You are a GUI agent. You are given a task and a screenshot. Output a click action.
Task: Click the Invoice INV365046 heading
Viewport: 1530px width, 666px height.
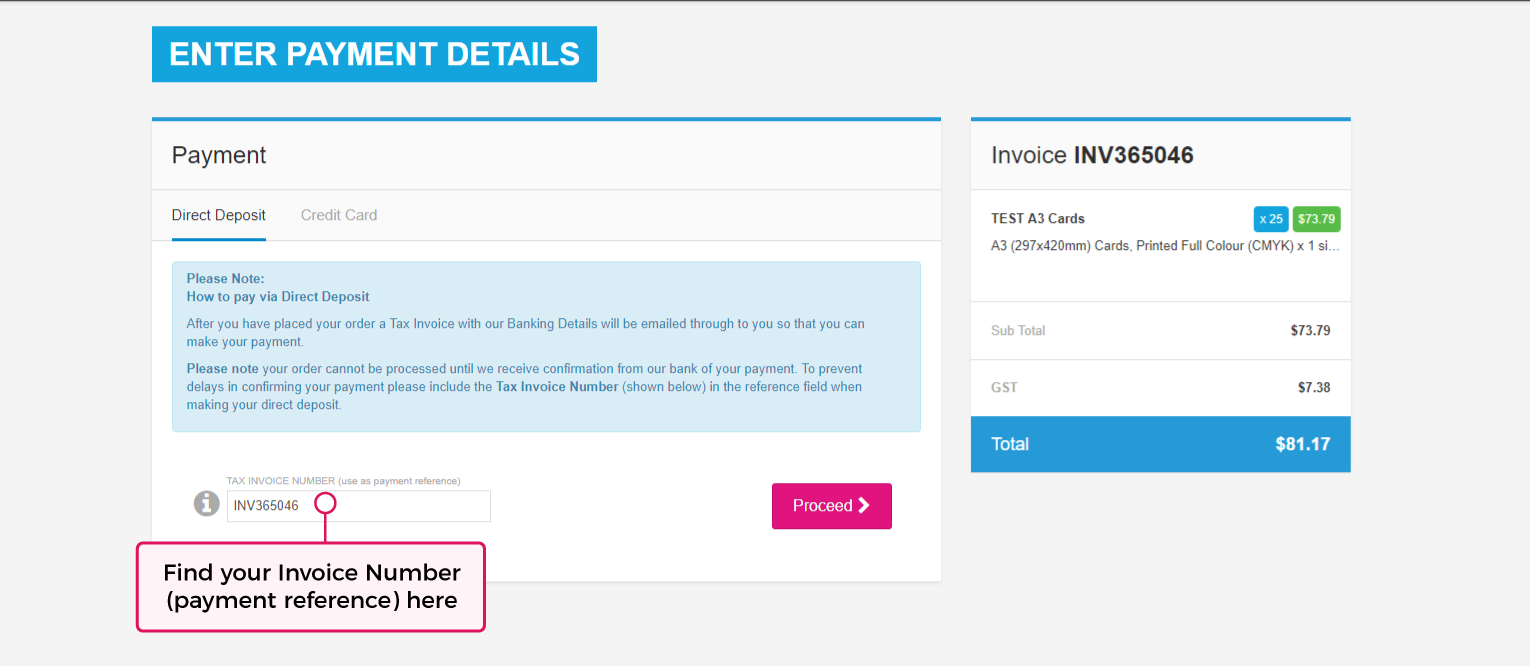pyautogui.click(x=1092, y=155)
